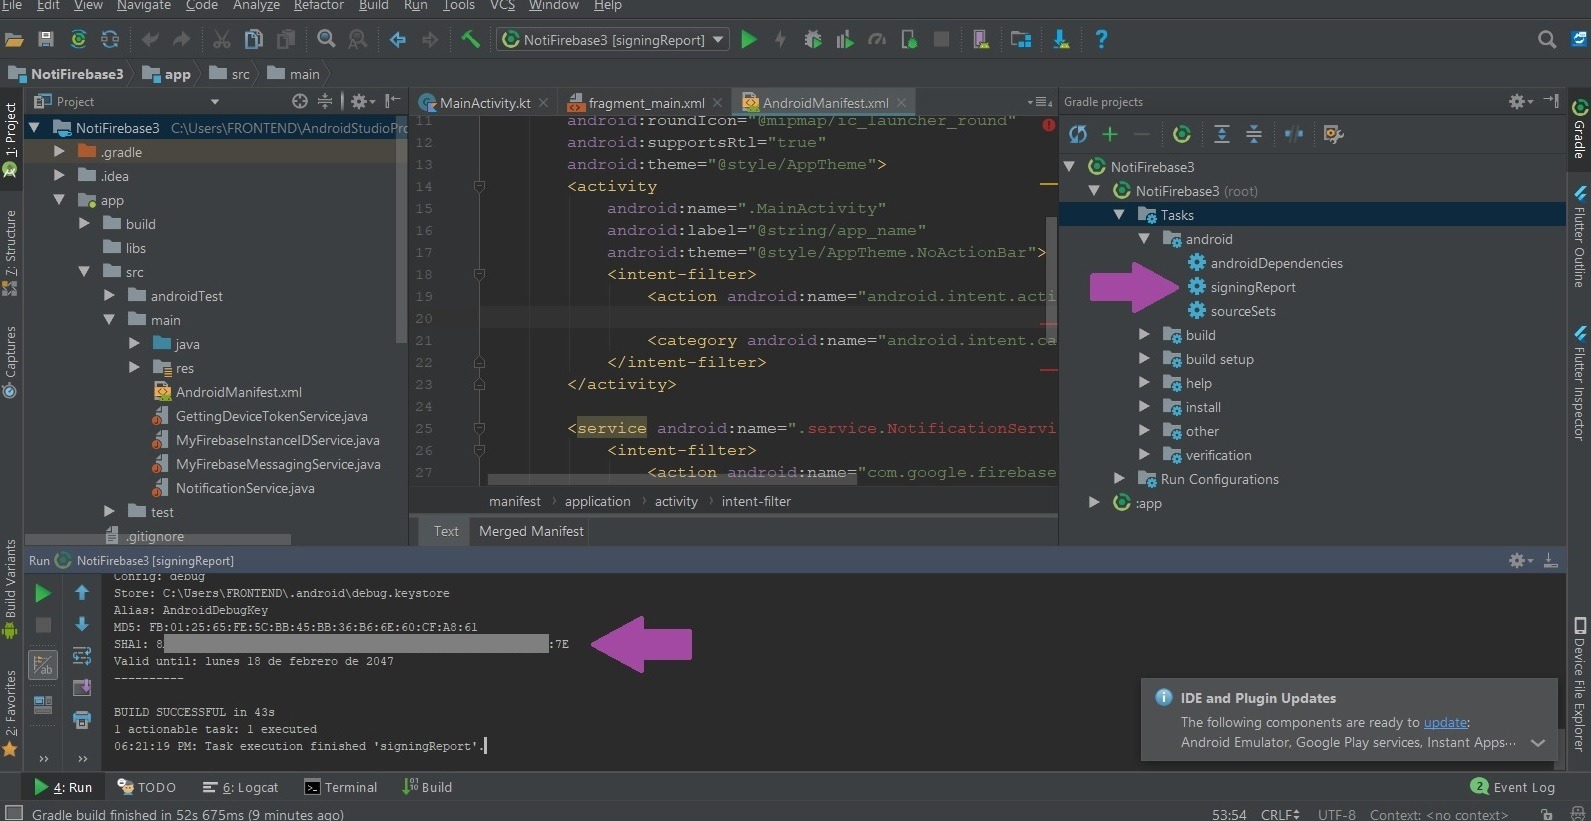
Task: Click the Search Everywhere magnifier at top right
Action: point(1547,39)
